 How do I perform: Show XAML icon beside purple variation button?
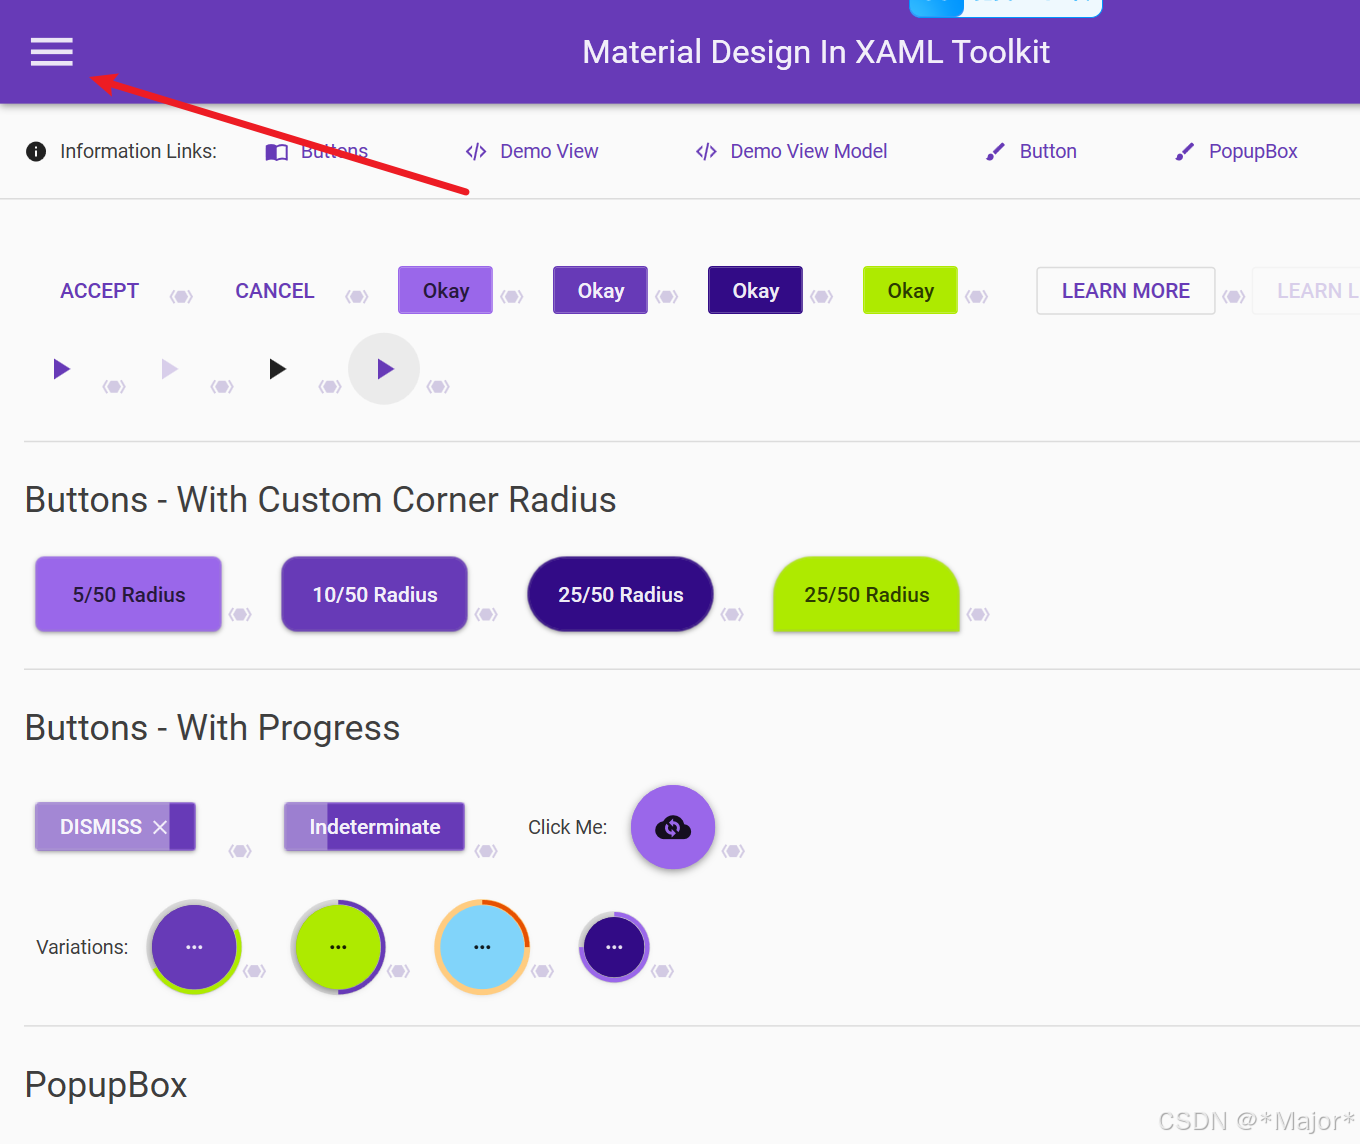tap(255, 971)
